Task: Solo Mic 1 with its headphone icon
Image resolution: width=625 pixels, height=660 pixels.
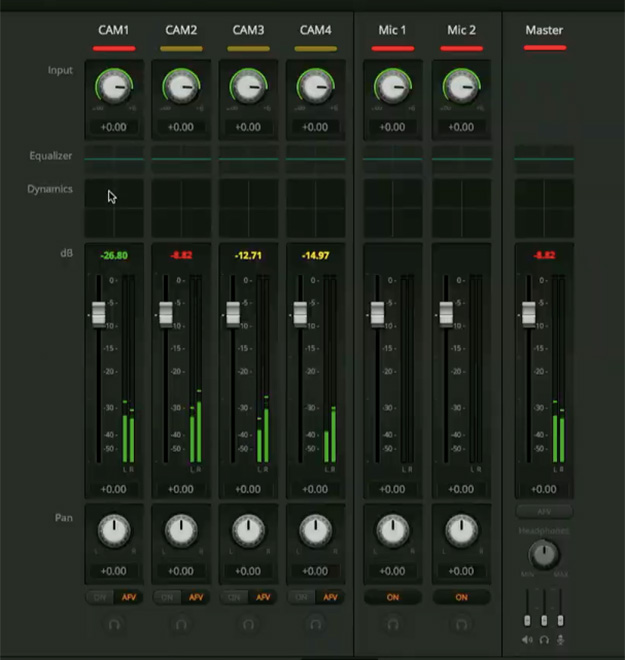Action: 393,625
